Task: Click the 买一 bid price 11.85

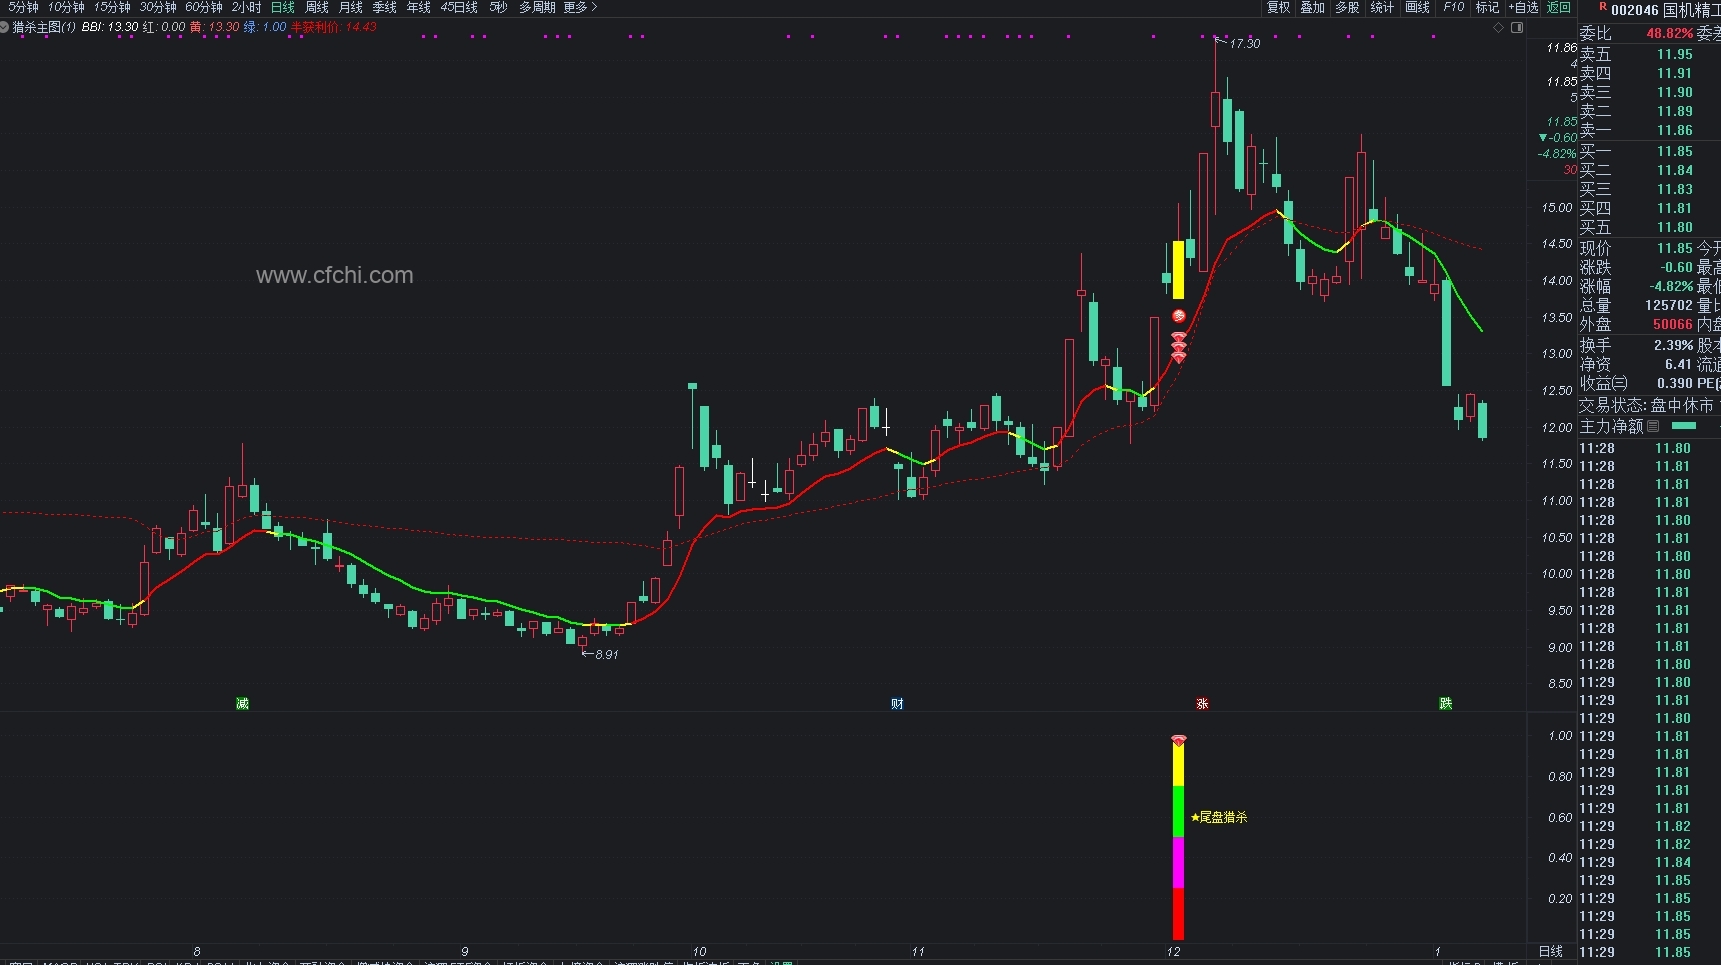Action: tap(1674, 151)
